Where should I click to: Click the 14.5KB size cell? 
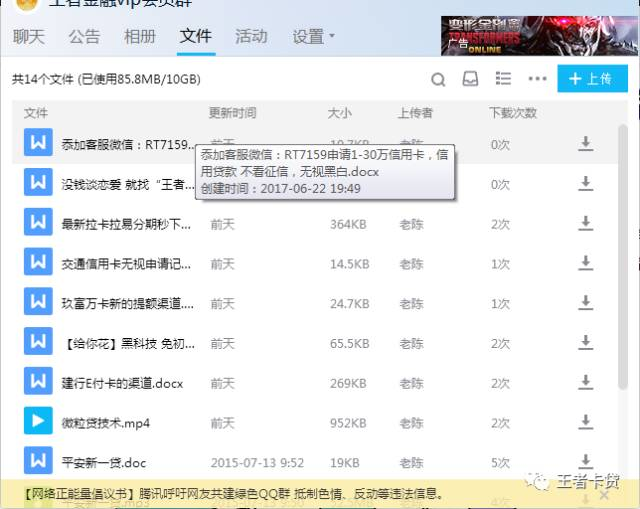coord(350,264)
